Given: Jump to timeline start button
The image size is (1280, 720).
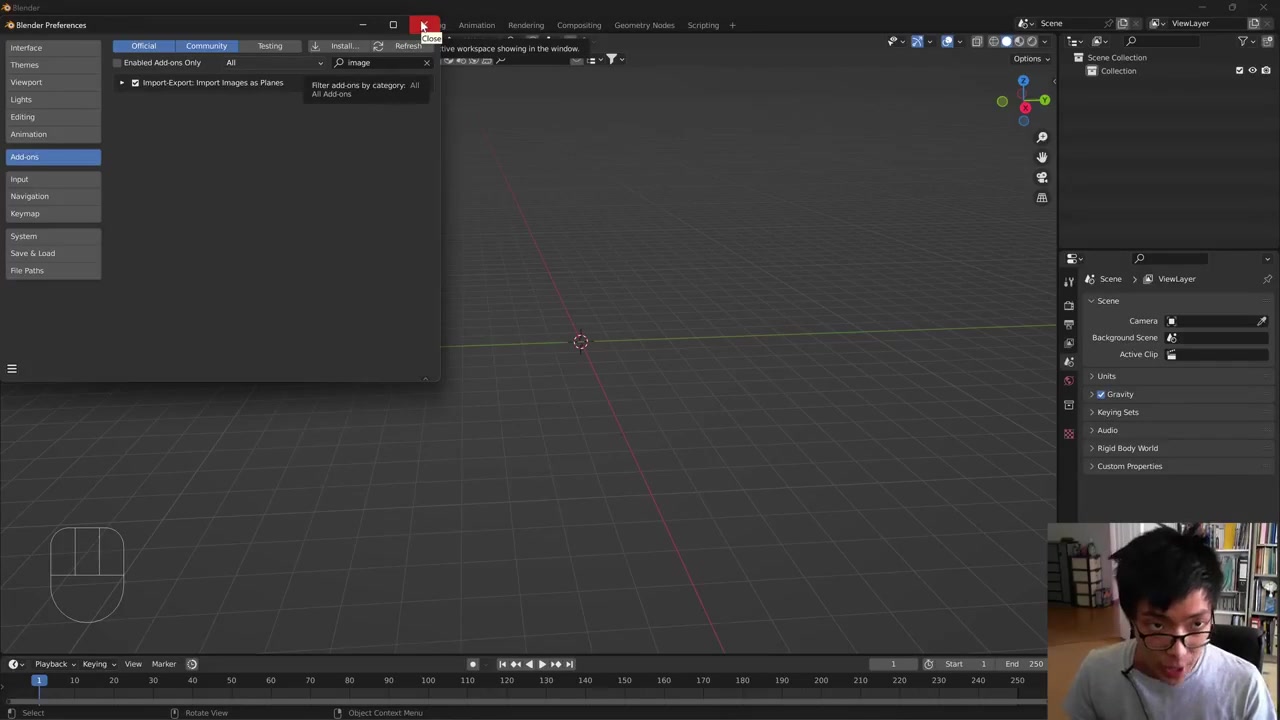Looking at the screenshot, I should 502,664.
